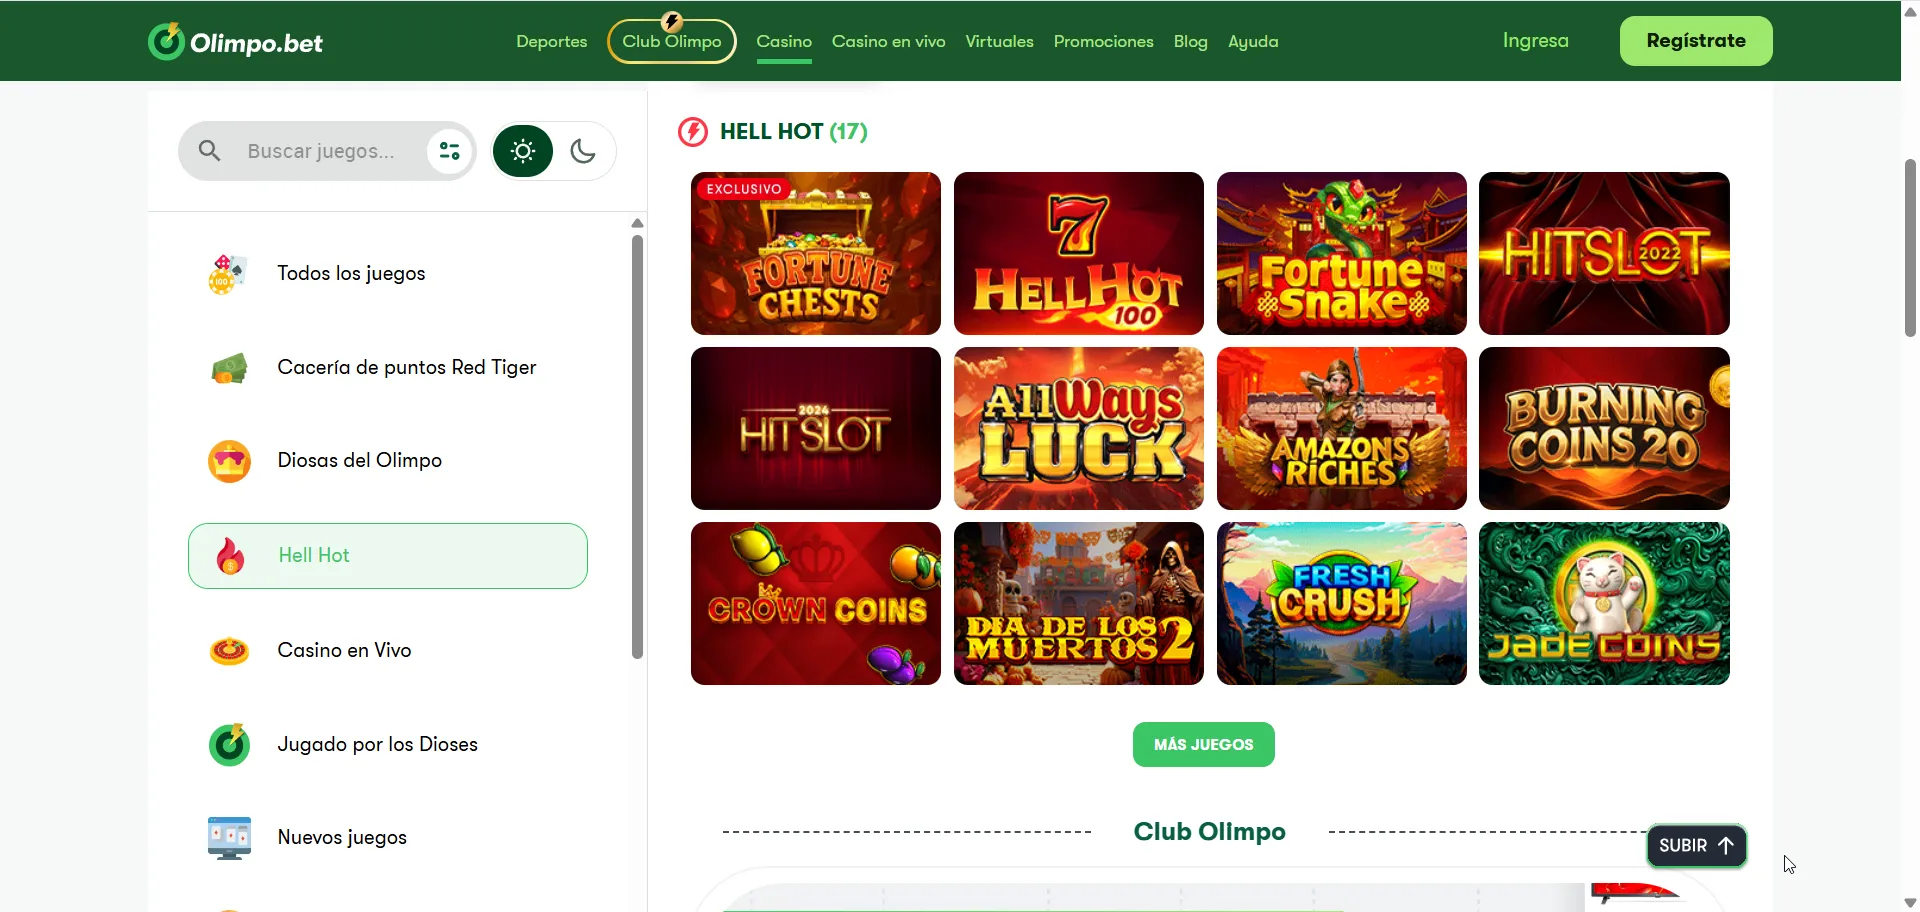1920x912 pixels.
Task: Click the Red Tiger cash icon
Action: point(229,368)
